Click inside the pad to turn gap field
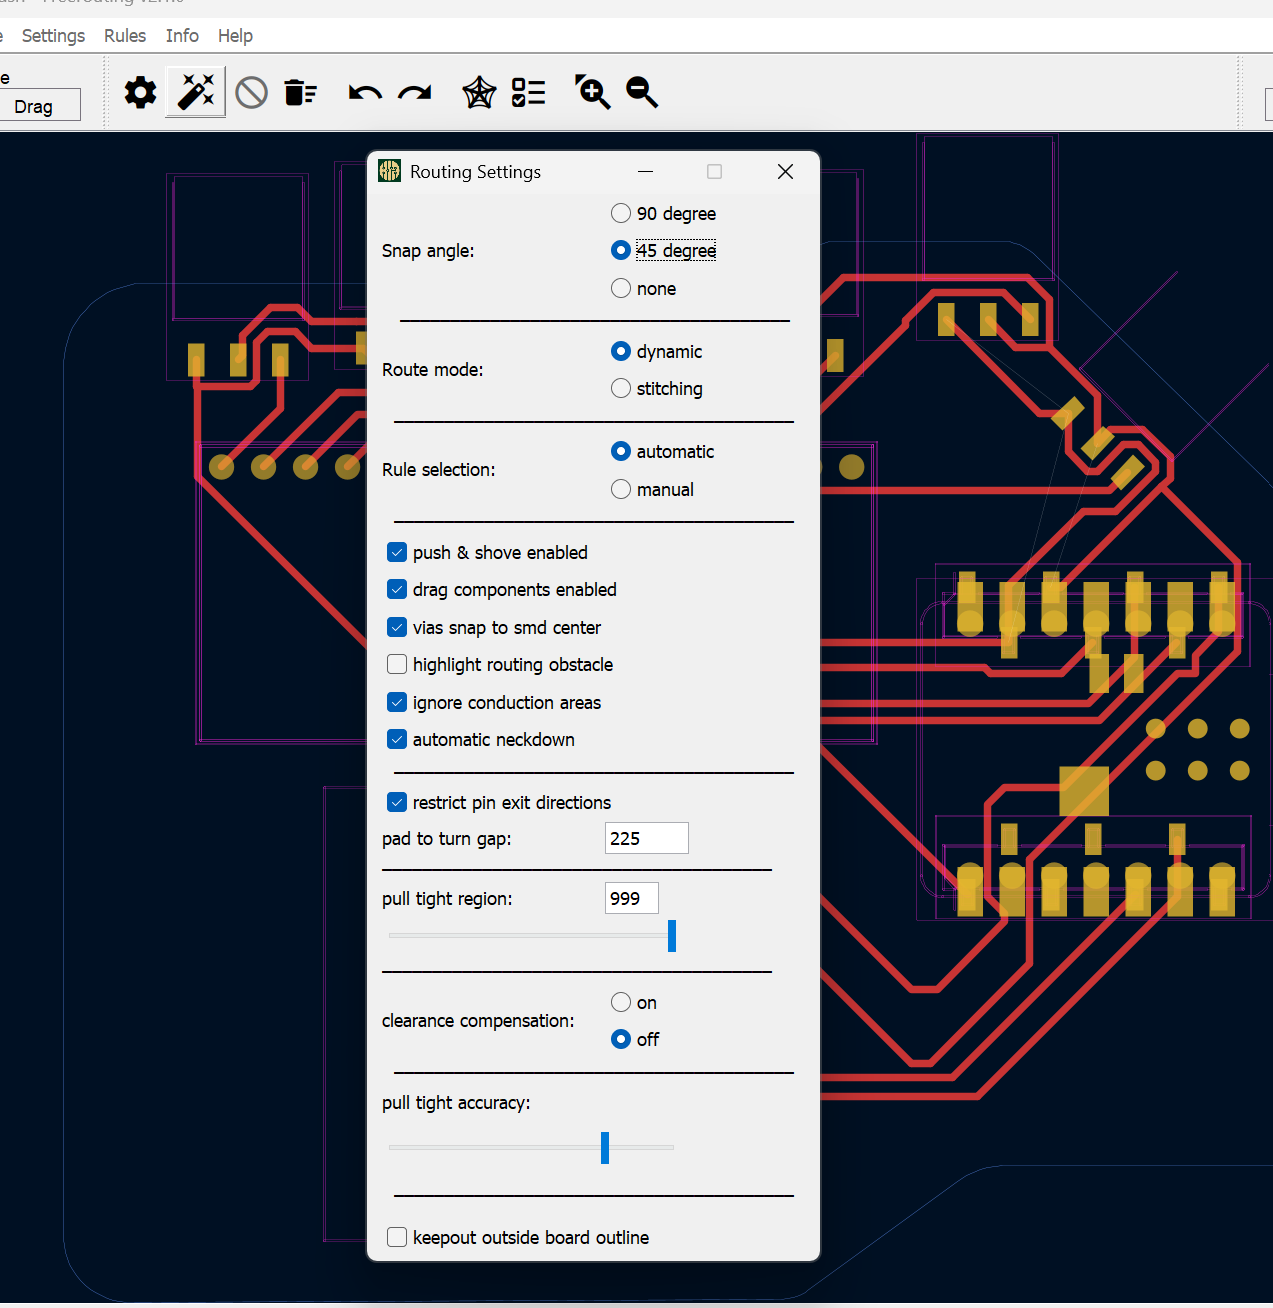The height and width of the screenshot is (1308, 1273). point(646,838)
